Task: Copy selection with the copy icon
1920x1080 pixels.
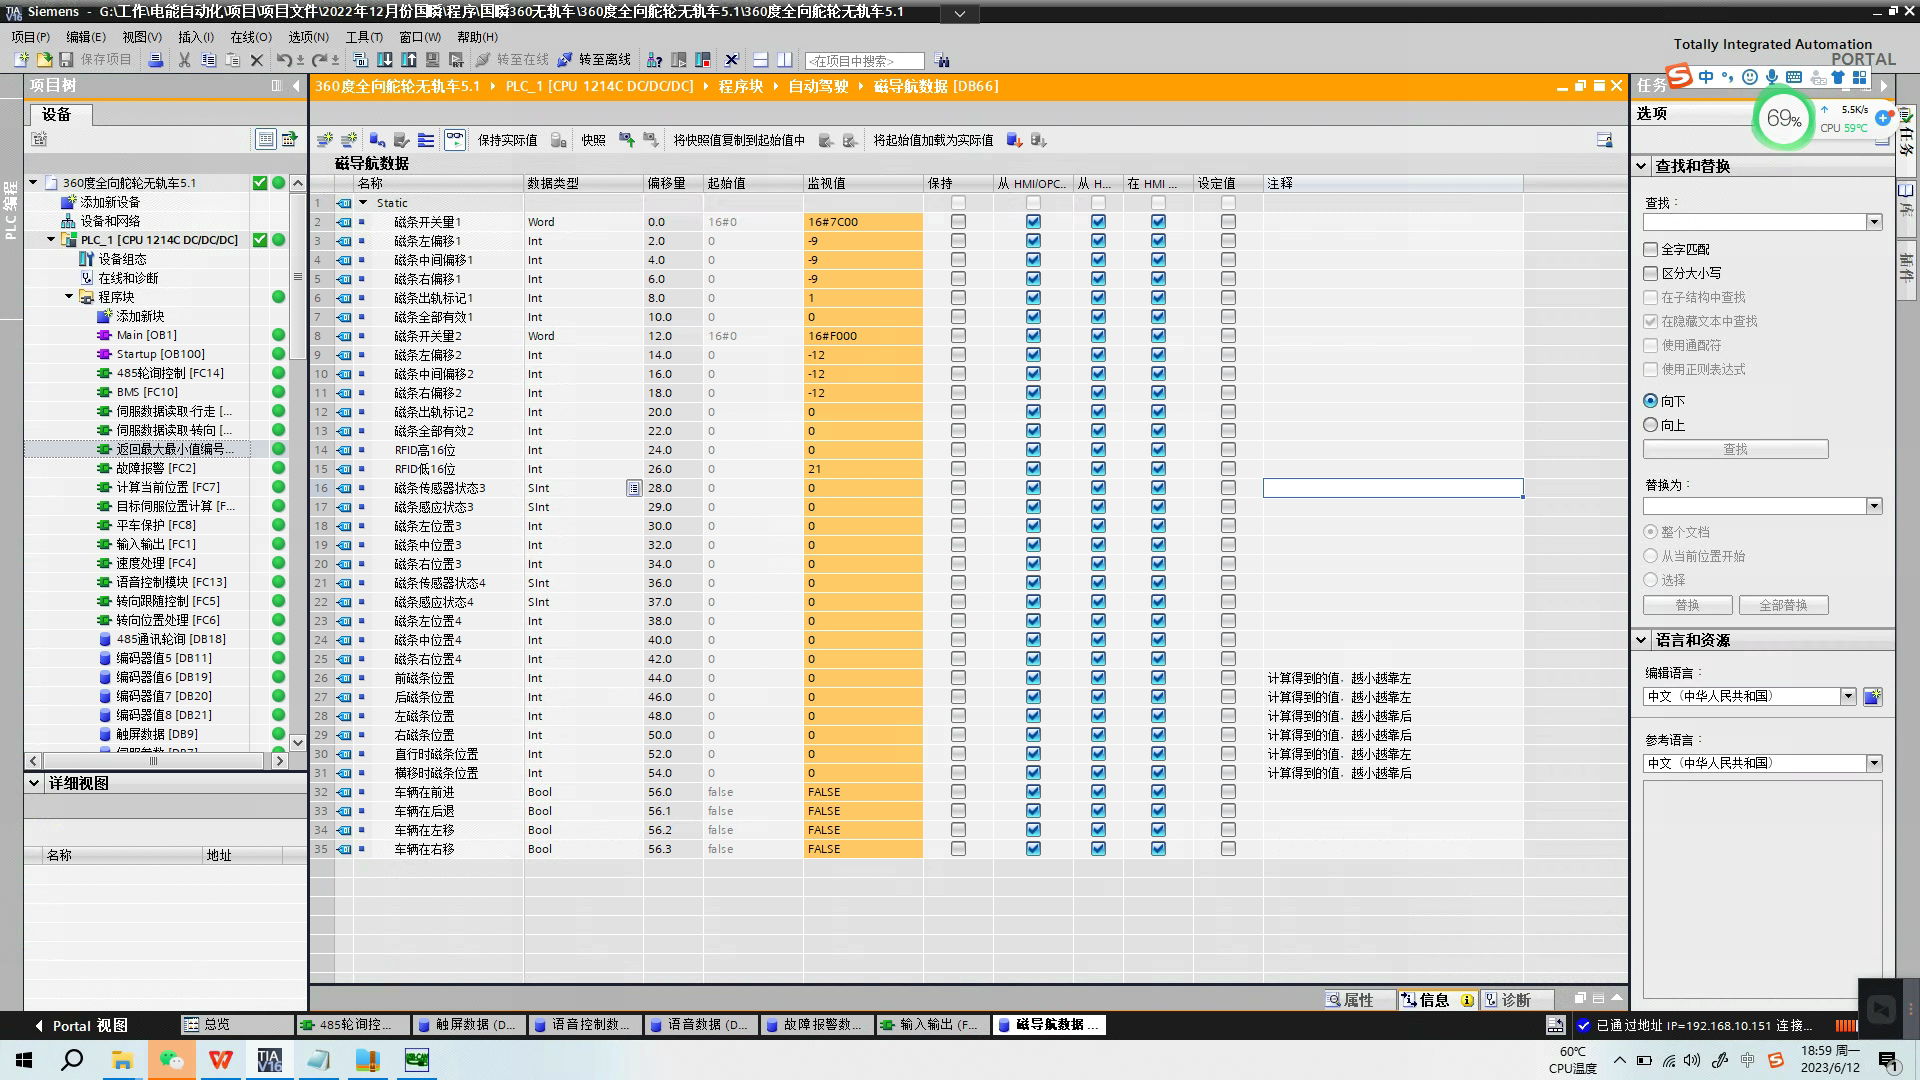Action: click(208, 60)
